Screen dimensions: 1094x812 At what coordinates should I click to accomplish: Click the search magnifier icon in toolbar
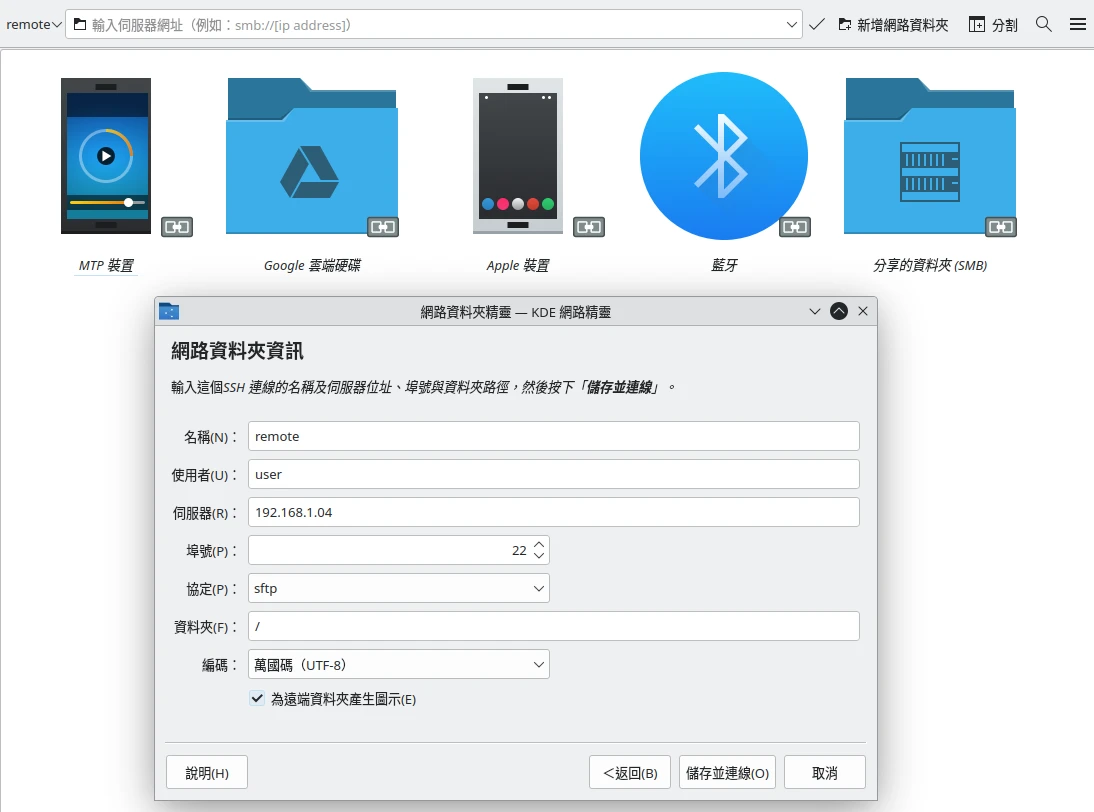[1044, 24]
